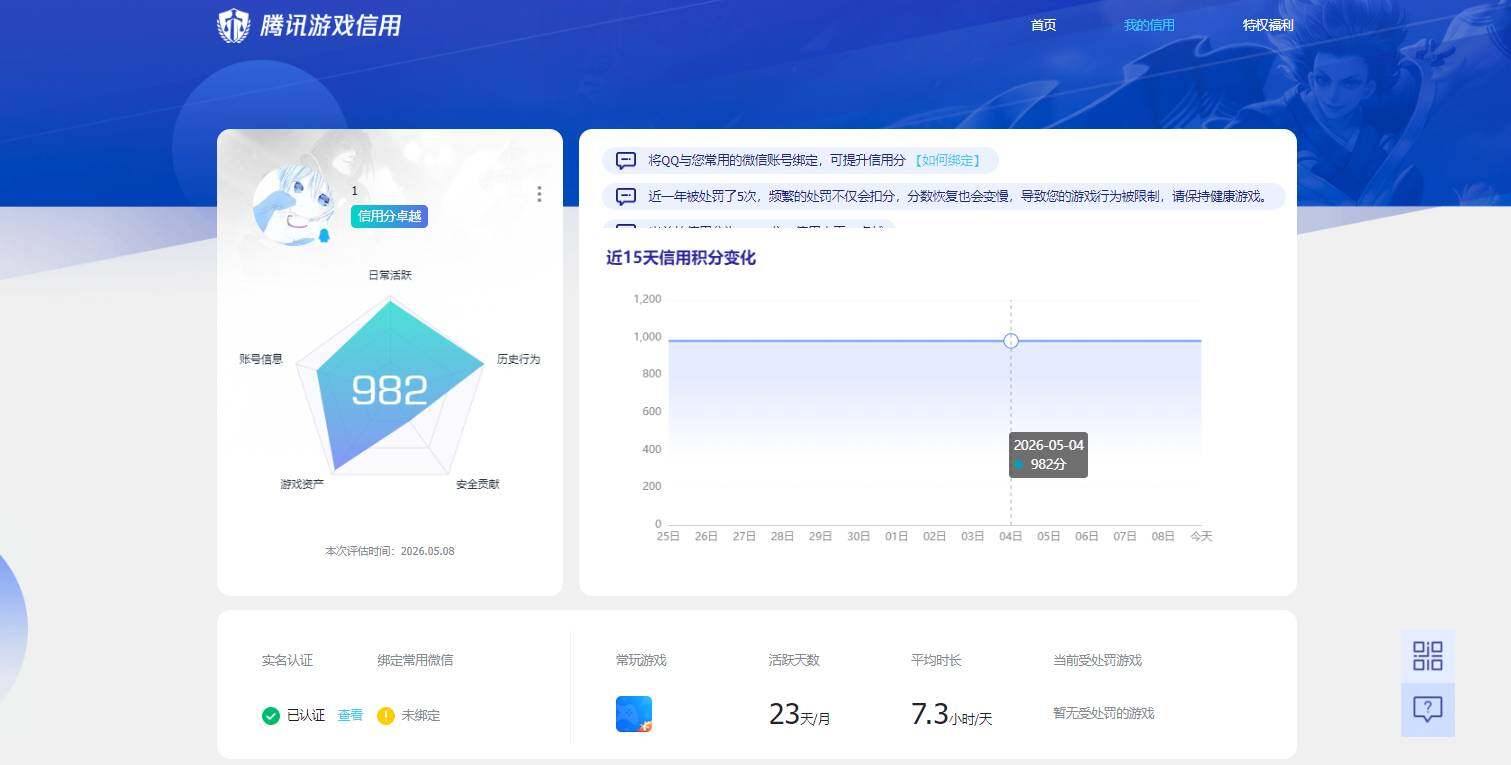This screenshot has width=1511, height=765.
Task: Click message icon of WeChat binding tip
Action: [626, 160]
